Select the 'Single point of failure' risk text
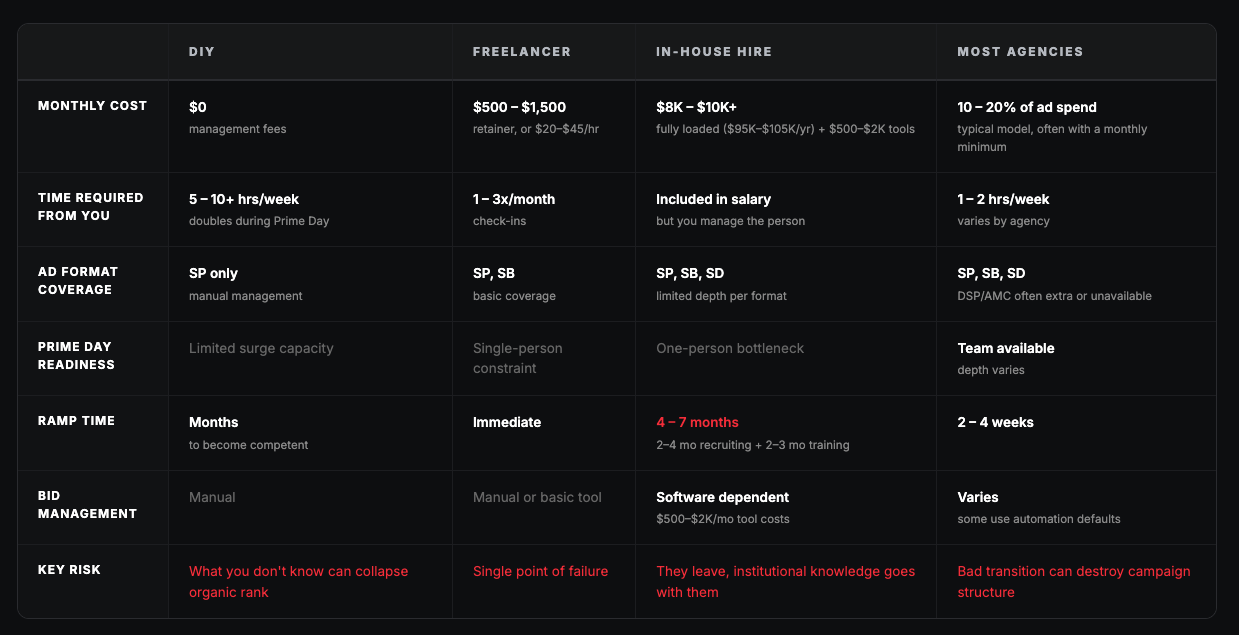 click(540, 572)
